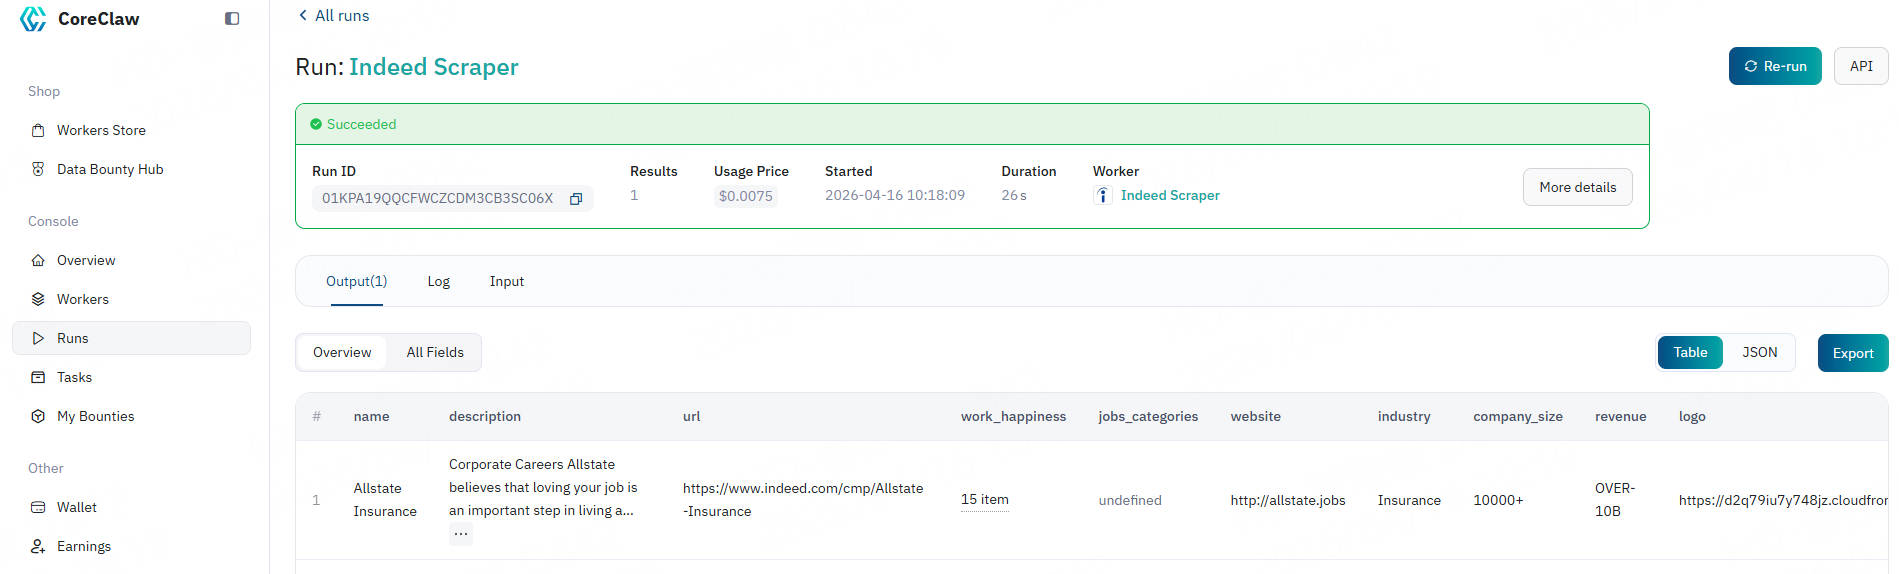Open Workers Store from sidebar
The image size is (1899, 574).
[101, 130]
